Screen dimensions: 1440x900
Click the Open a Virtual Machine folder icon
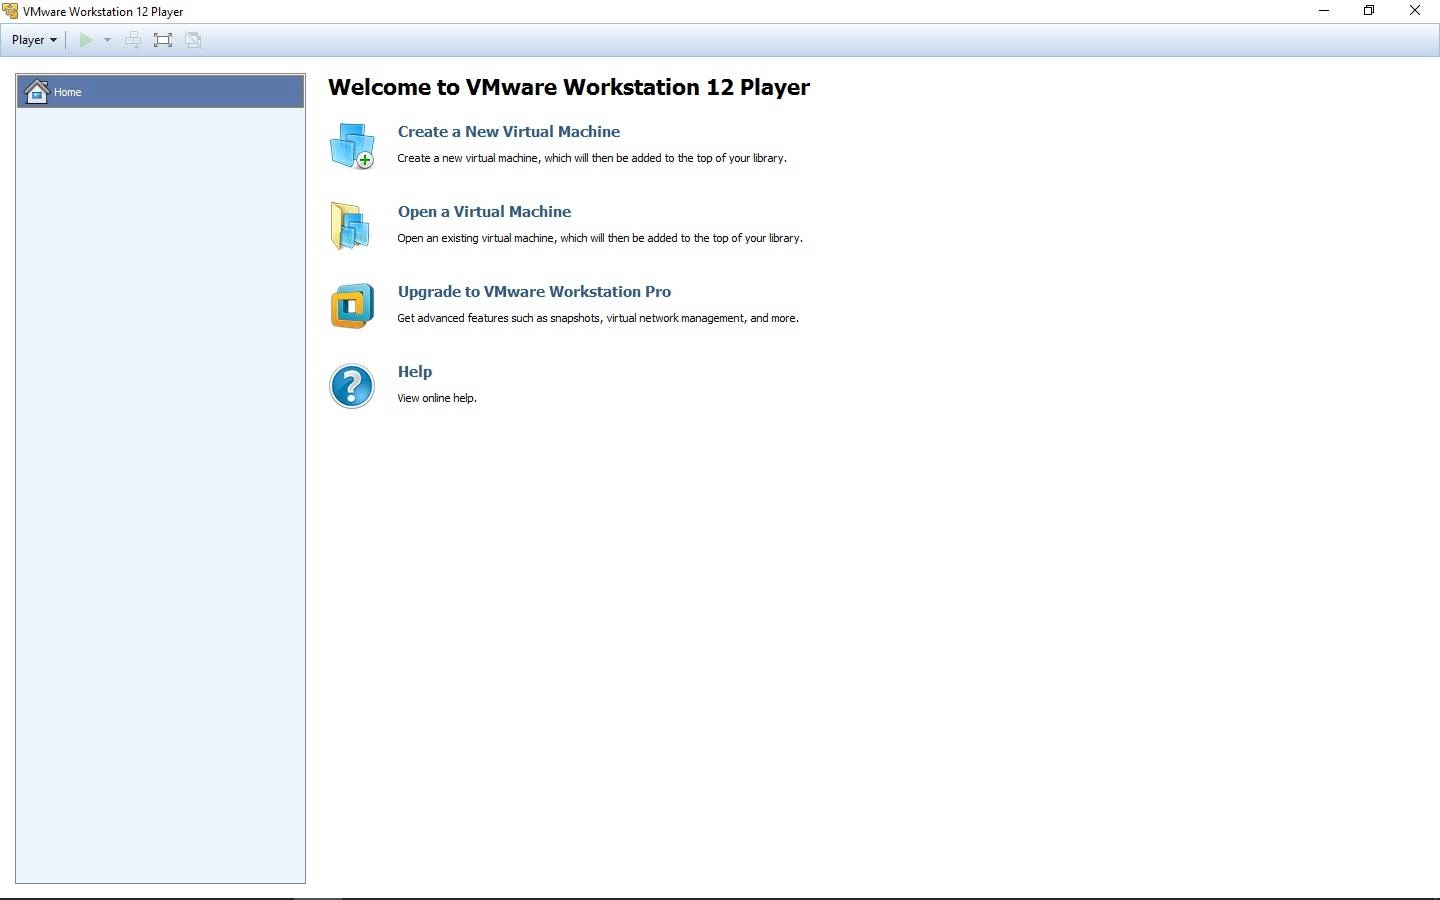[x=351, y=226]
